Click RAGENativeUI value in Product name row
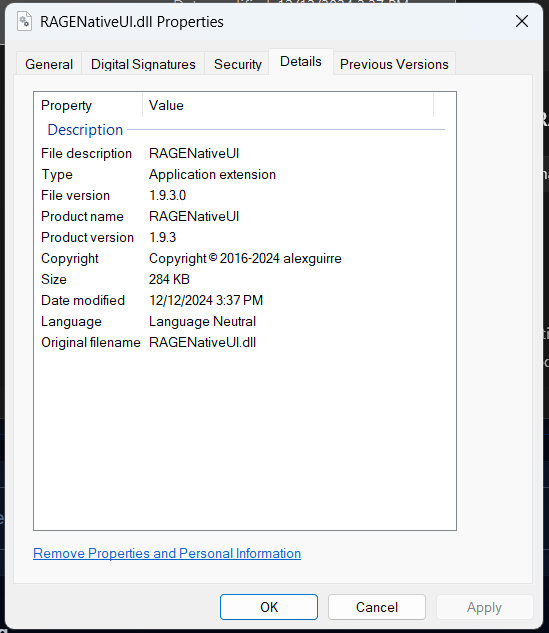This screenshot has width=549, height=633. 194,216
